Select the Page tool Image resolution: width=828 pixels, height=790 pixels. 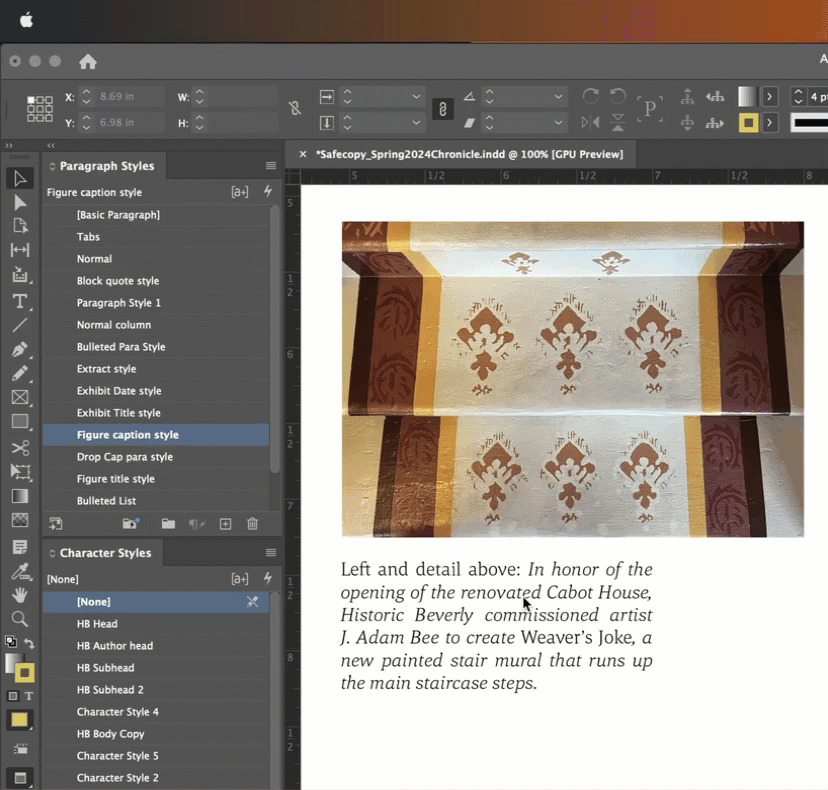pos(20,226)
